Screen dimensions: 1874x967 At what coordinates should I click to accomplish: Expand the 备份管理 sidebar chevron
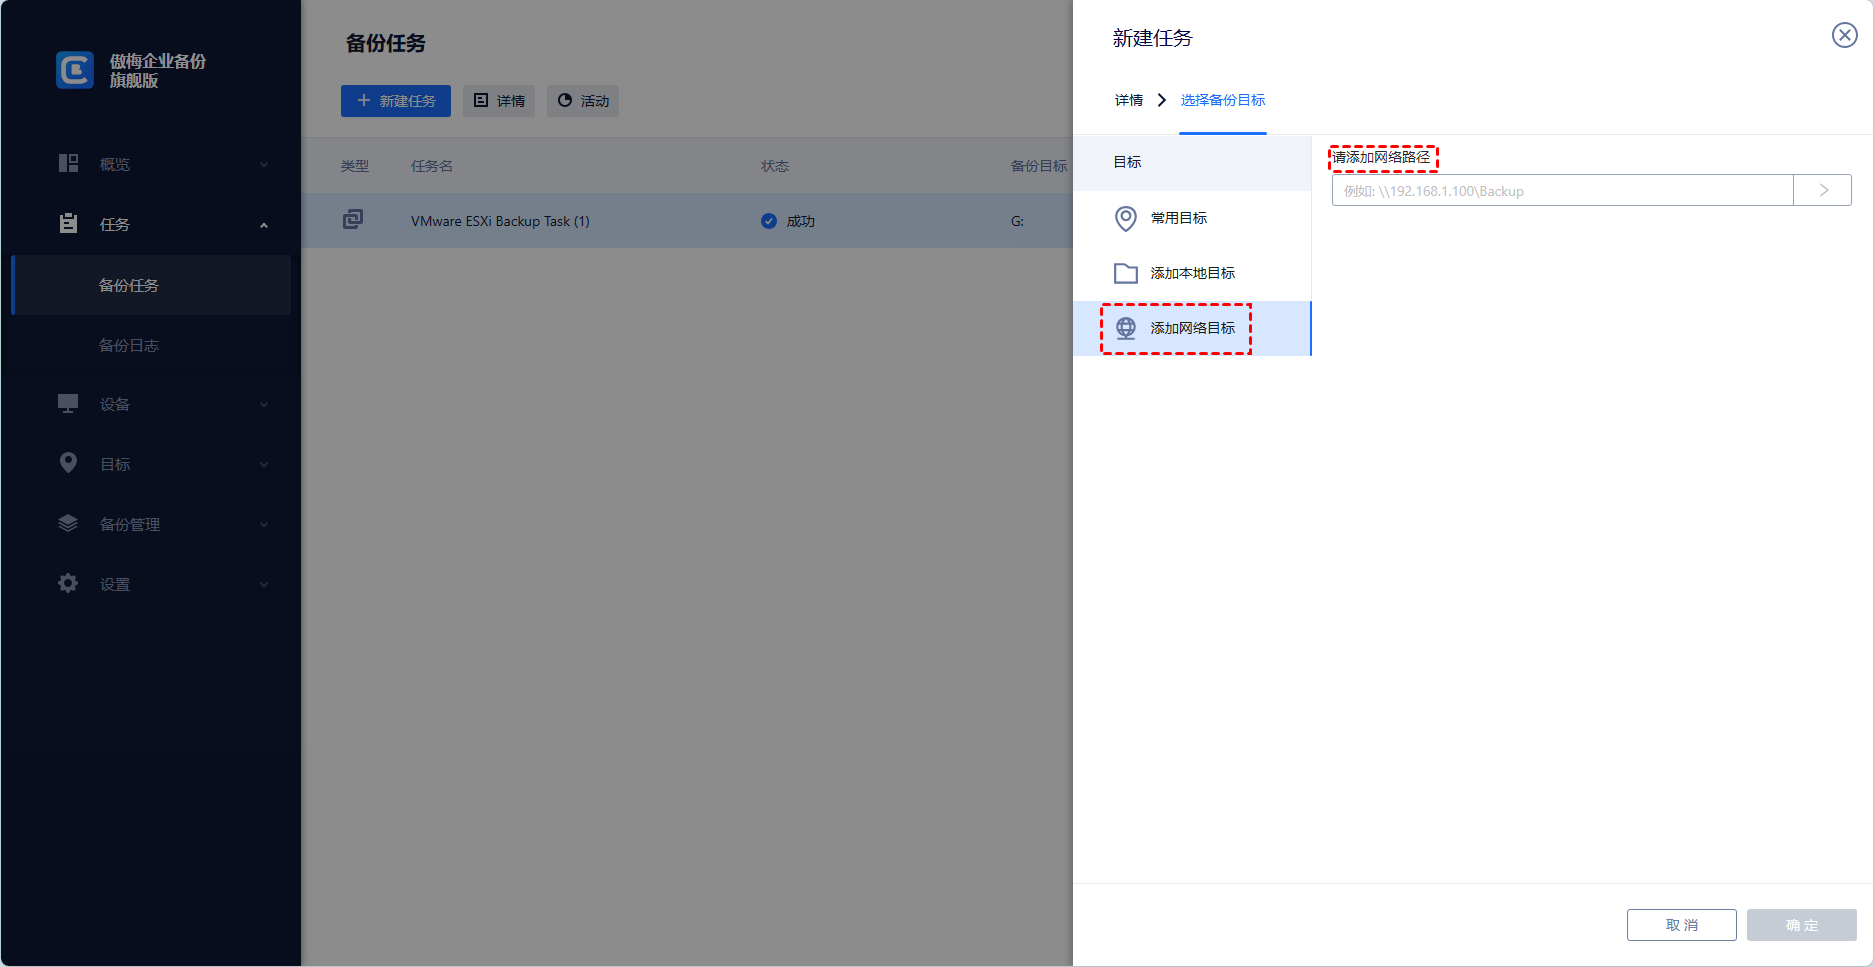click(264, 524)
